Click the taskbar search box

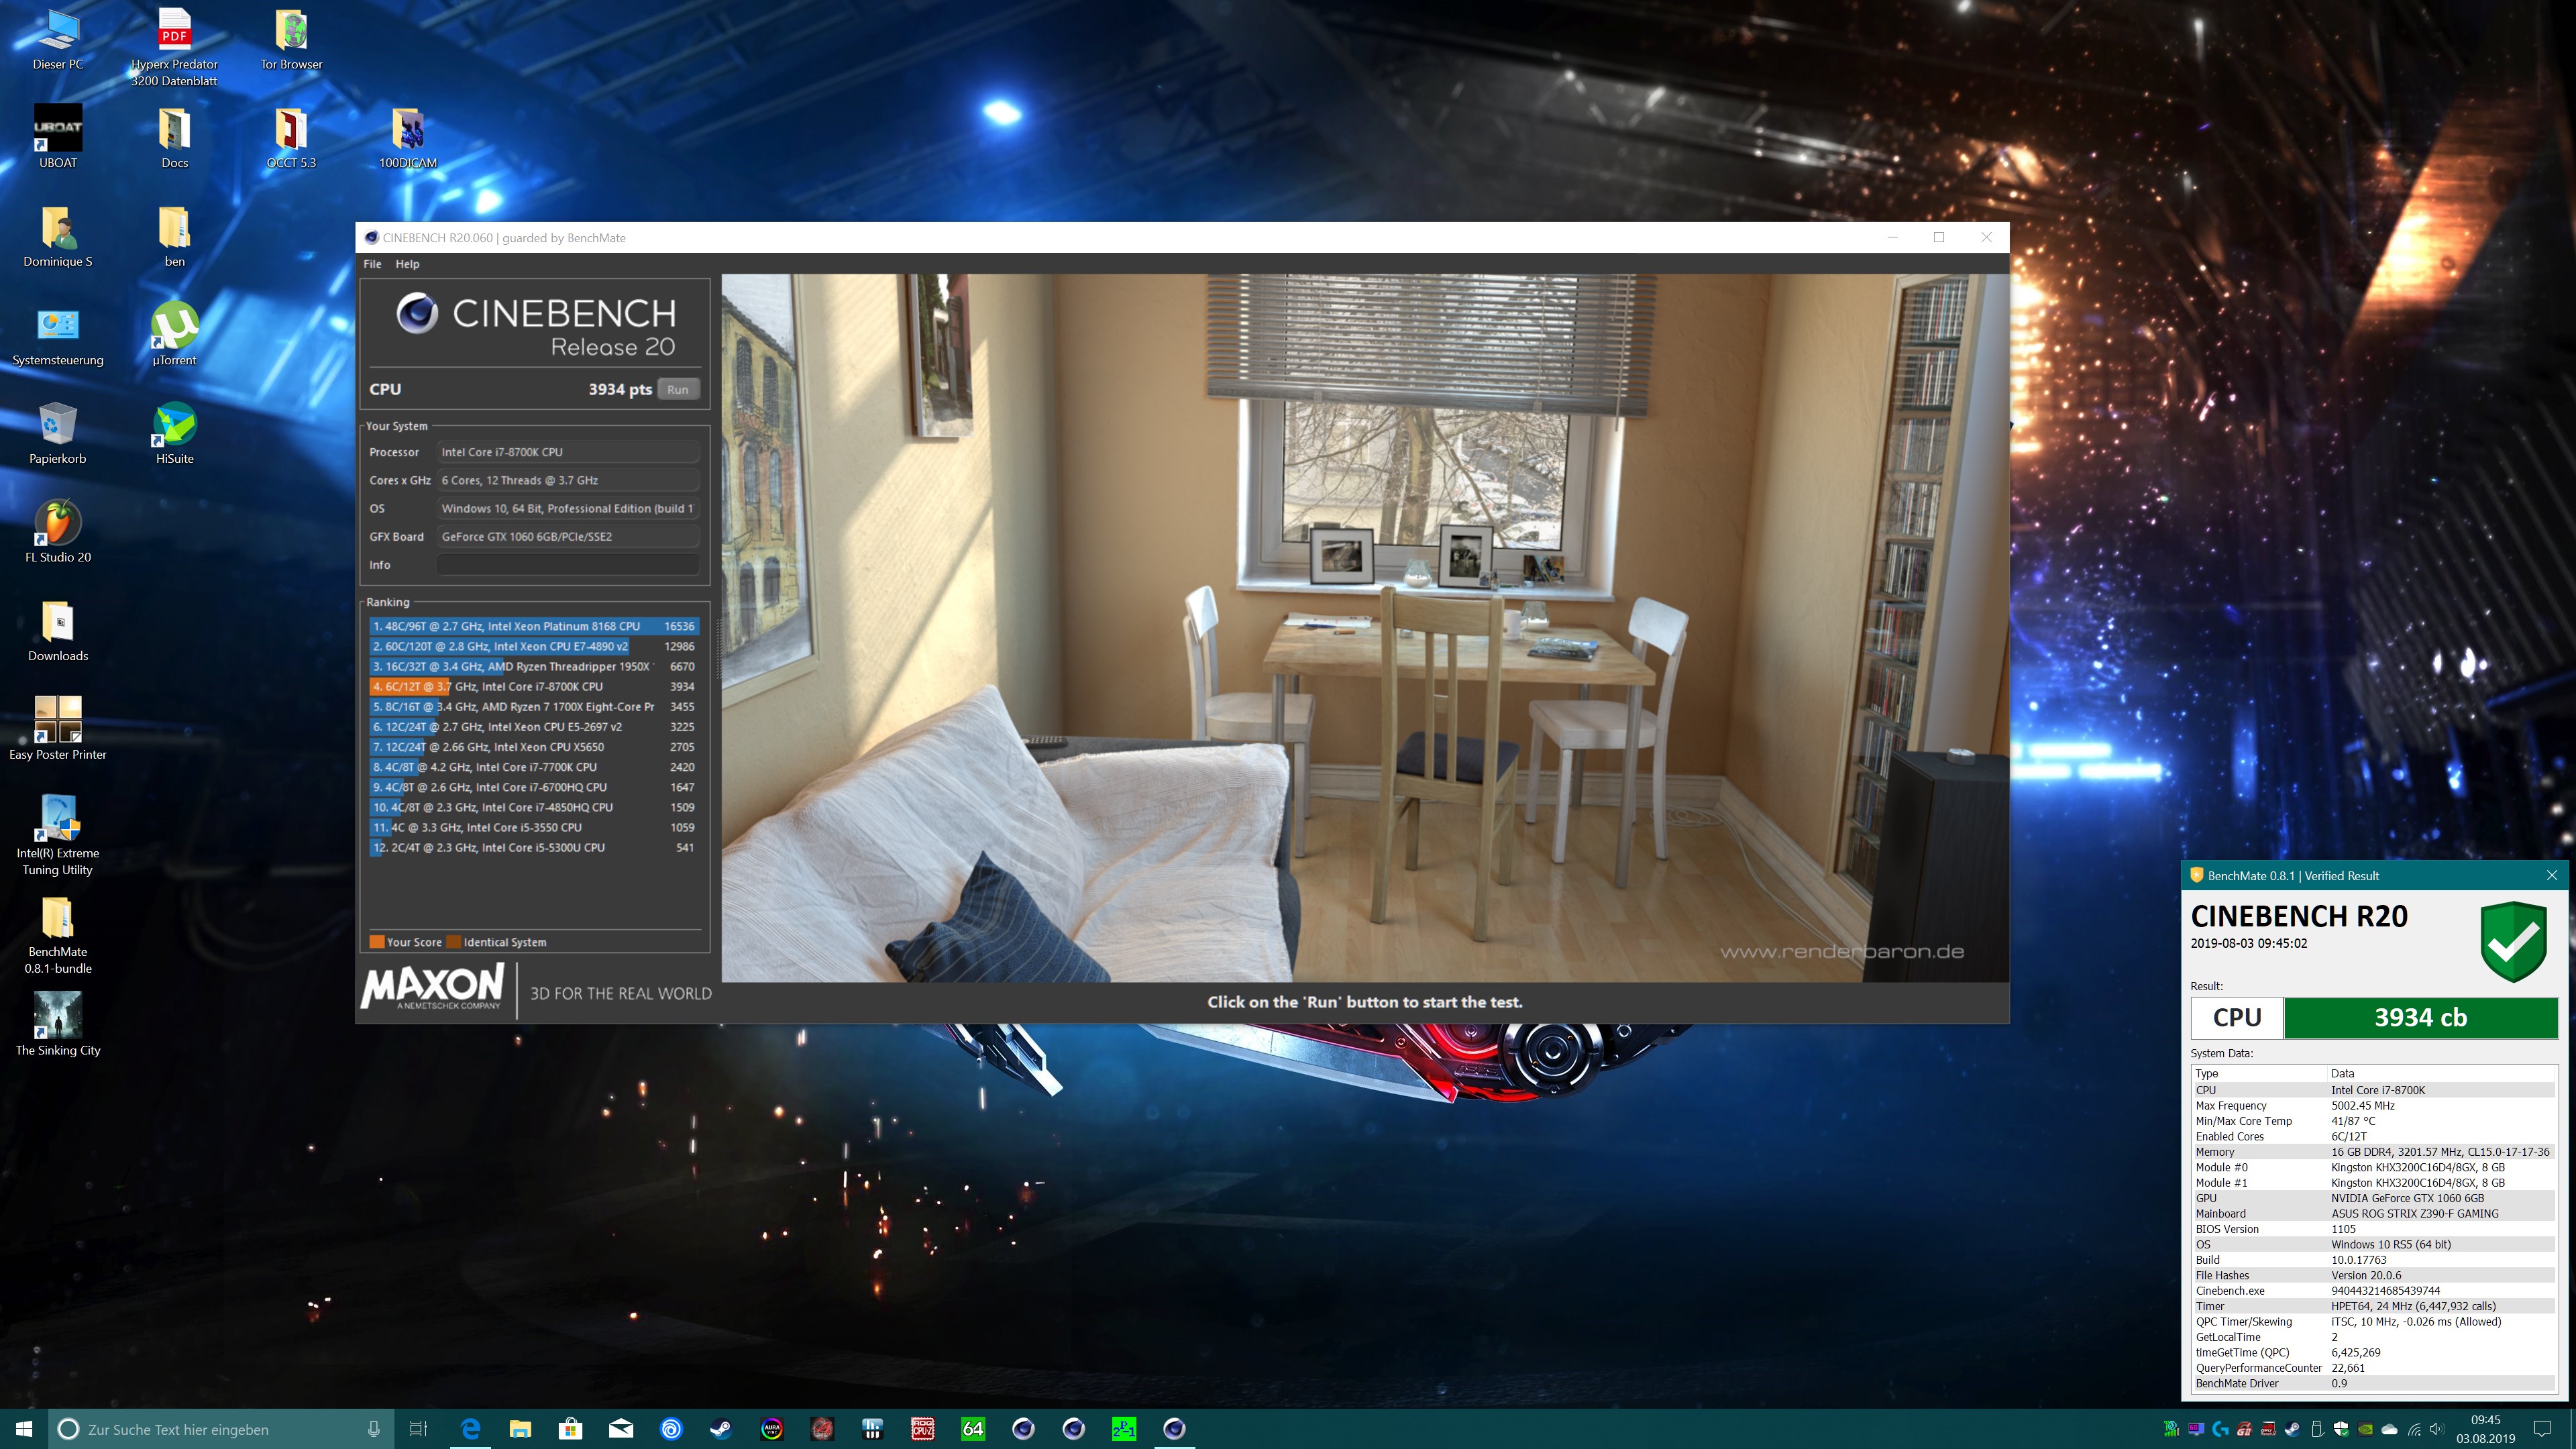220,1429
